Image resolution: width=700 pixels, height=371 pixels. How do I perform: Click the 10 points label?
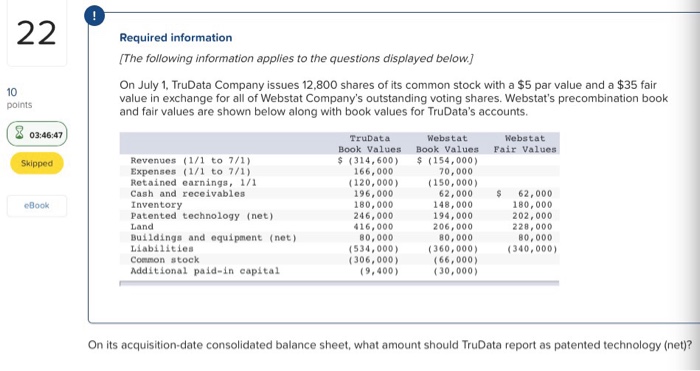(x=19, y=98)
